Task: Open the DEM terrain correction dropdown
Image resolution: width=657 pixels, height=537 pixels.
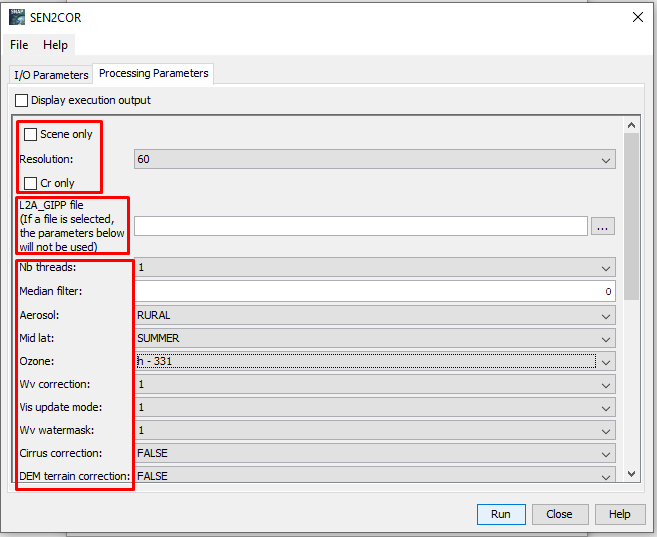Action: tap(375, 475)
